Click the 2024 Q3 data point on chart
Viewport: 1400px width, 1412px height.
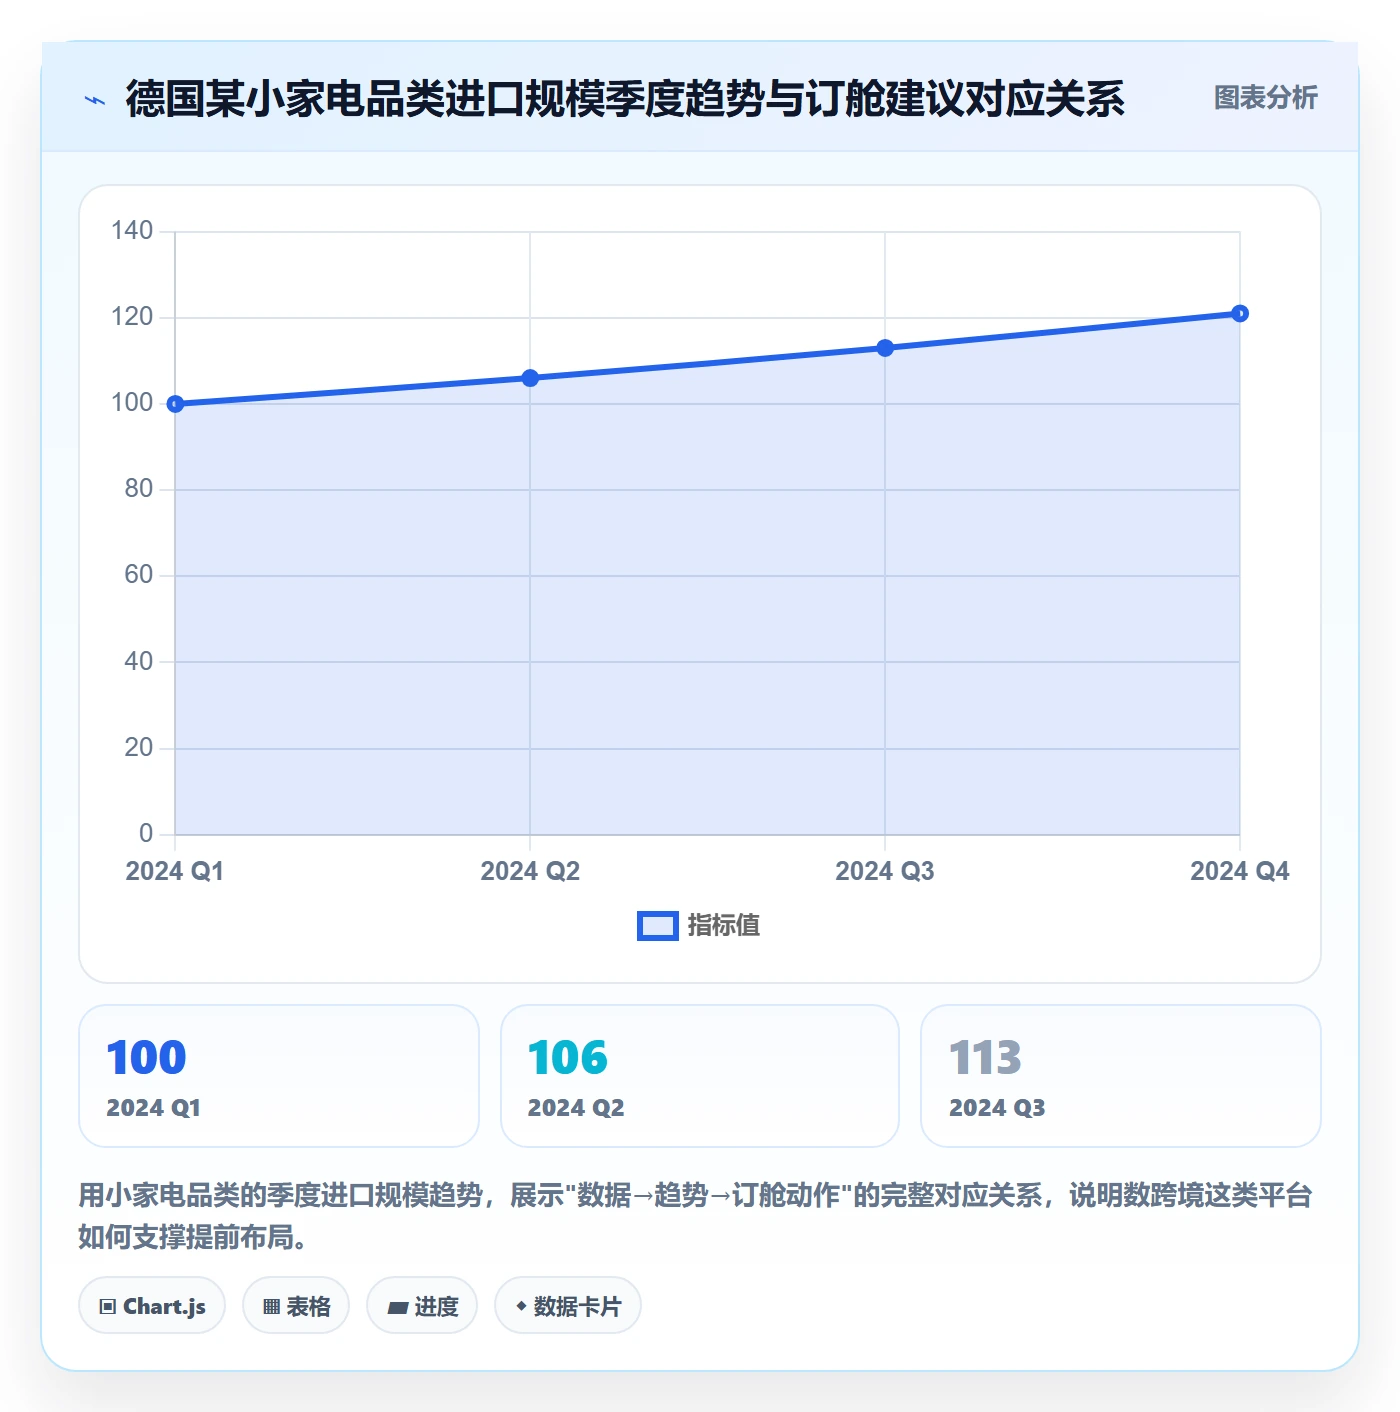pyautogui.click(x=885, y=348)
